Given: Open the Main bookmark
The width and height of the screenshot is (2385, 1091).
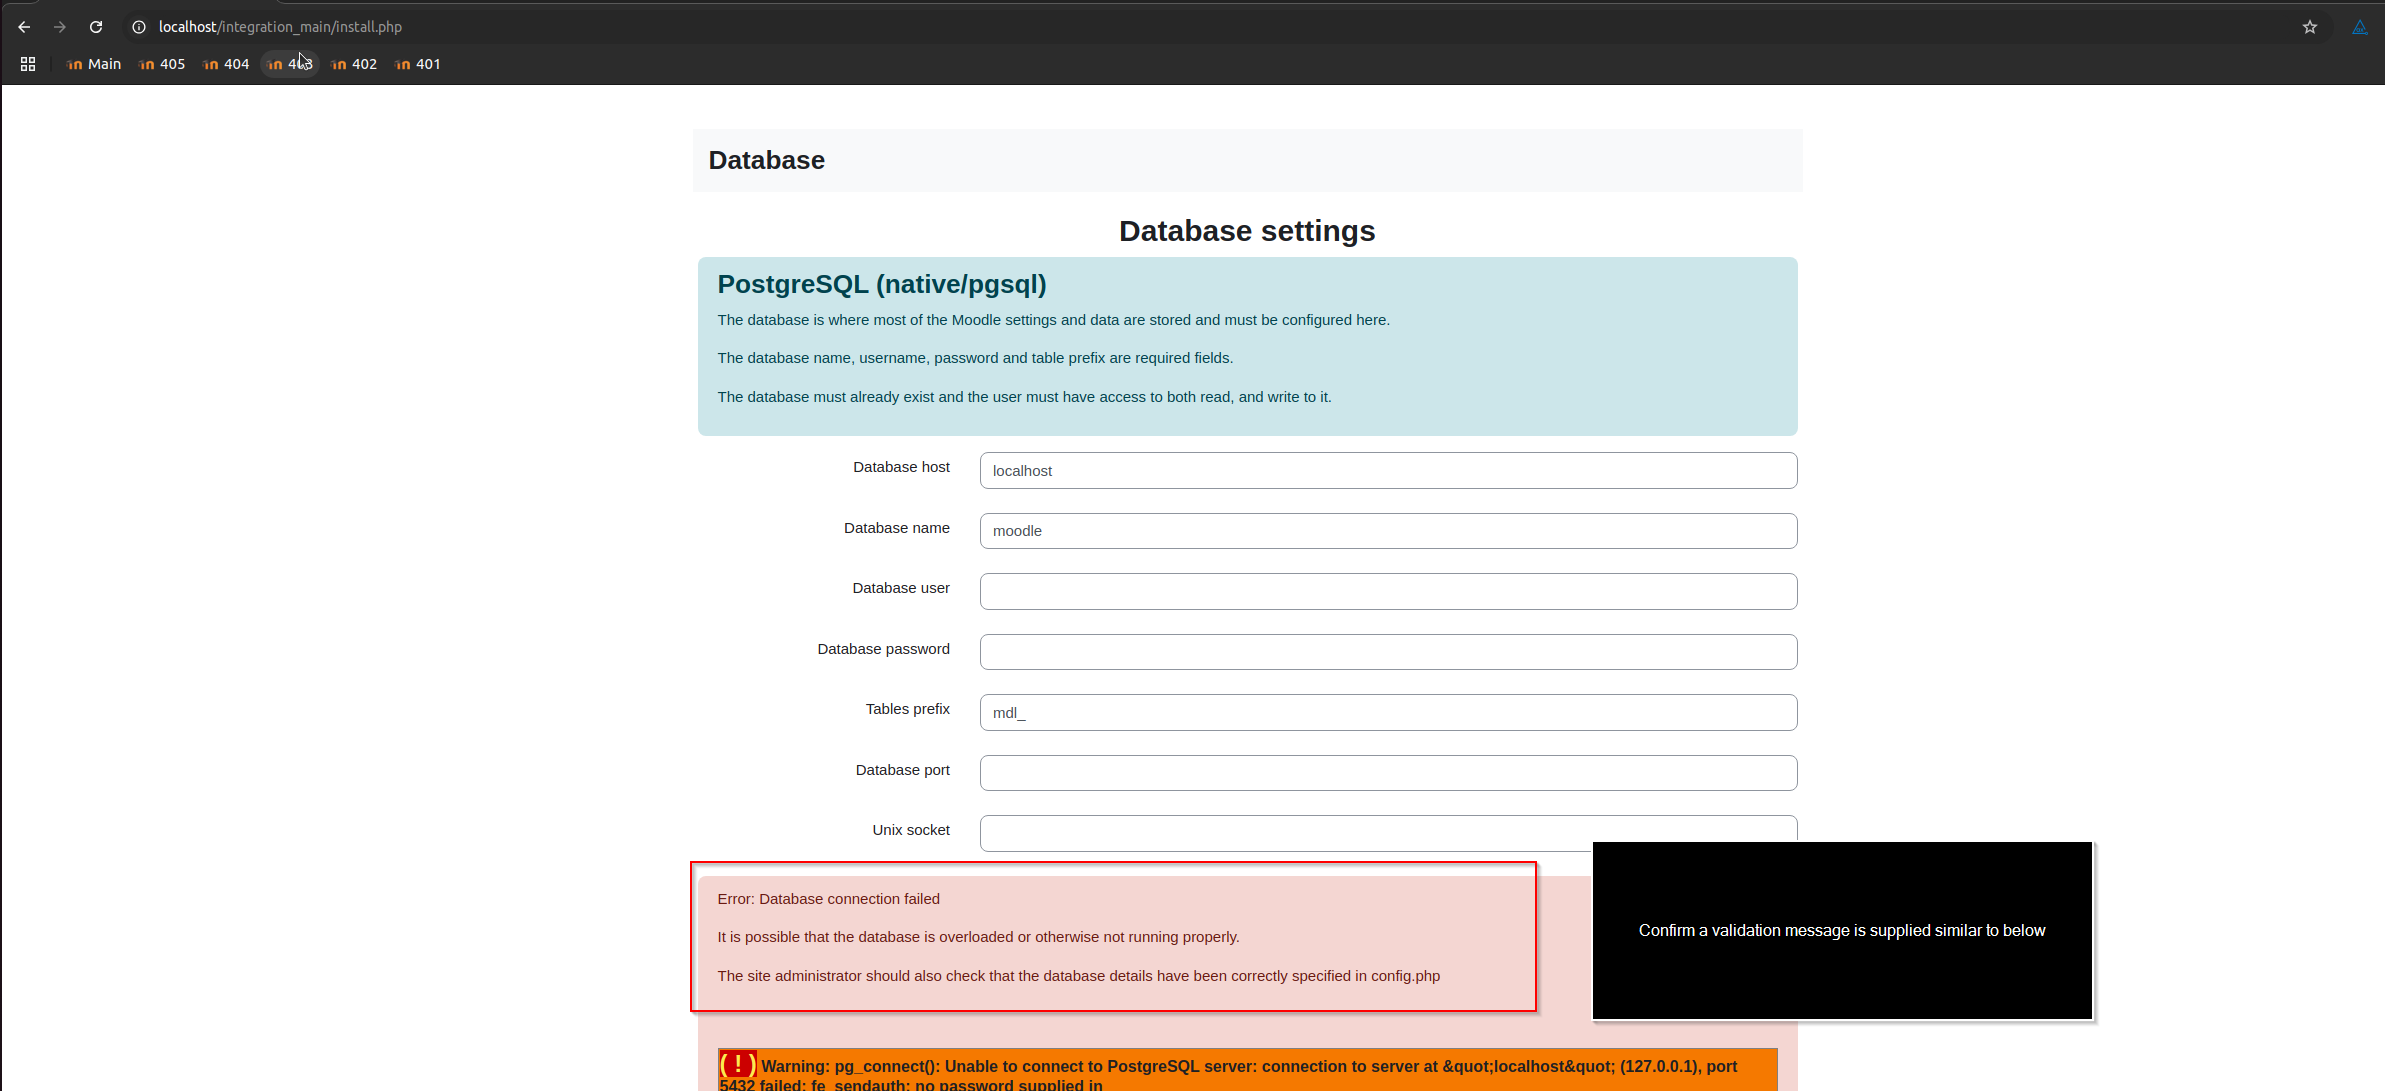Looking at the screenshot, I should [93, 64].
